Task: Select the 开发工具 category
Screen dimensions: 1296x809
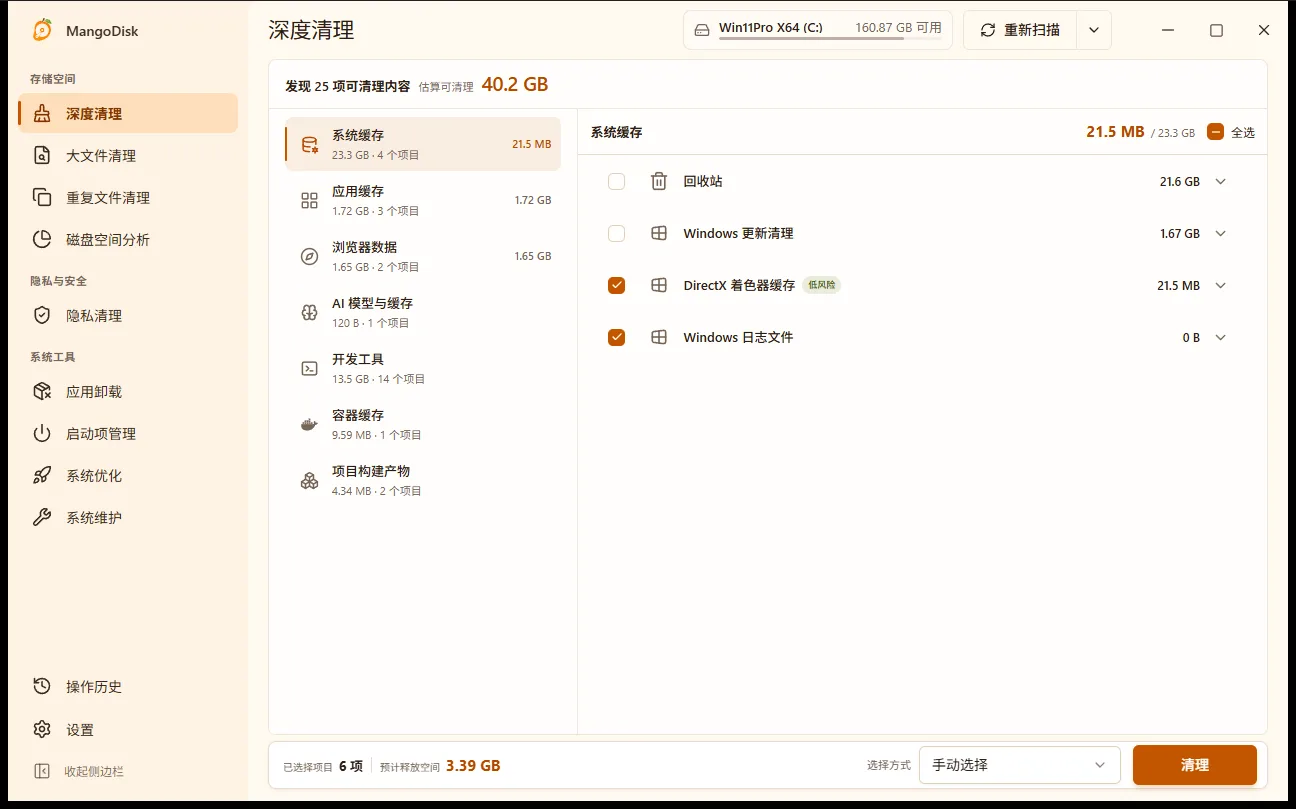Action: 423,369
